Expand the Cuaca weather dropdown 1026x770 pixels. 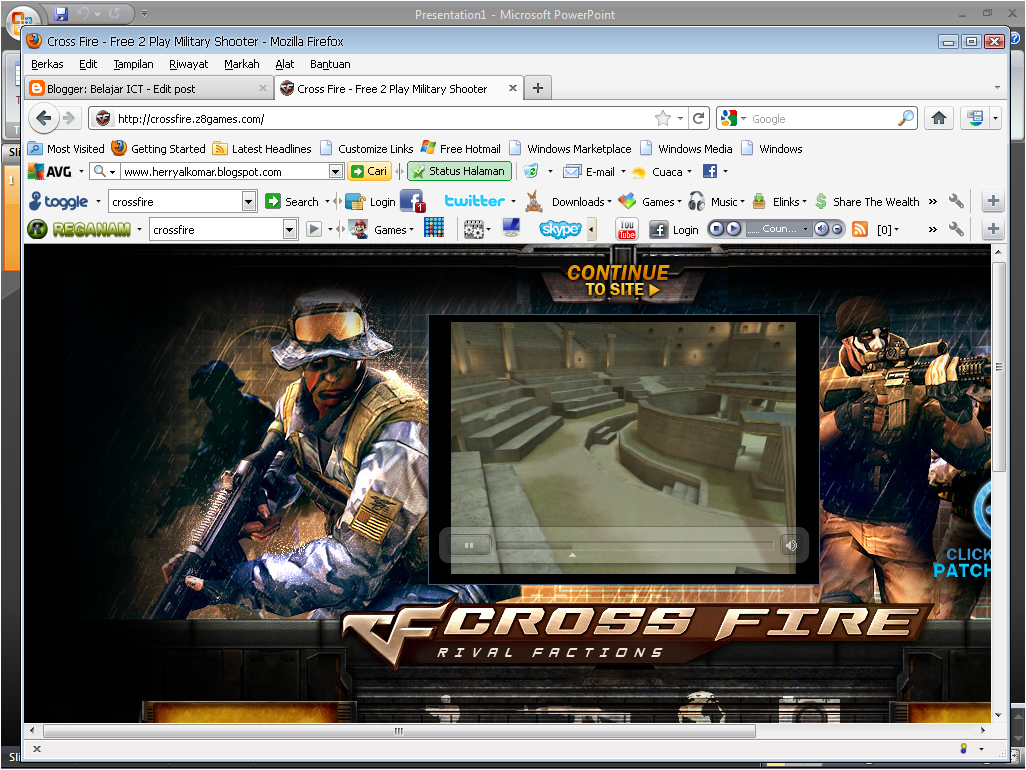[689, 171]
